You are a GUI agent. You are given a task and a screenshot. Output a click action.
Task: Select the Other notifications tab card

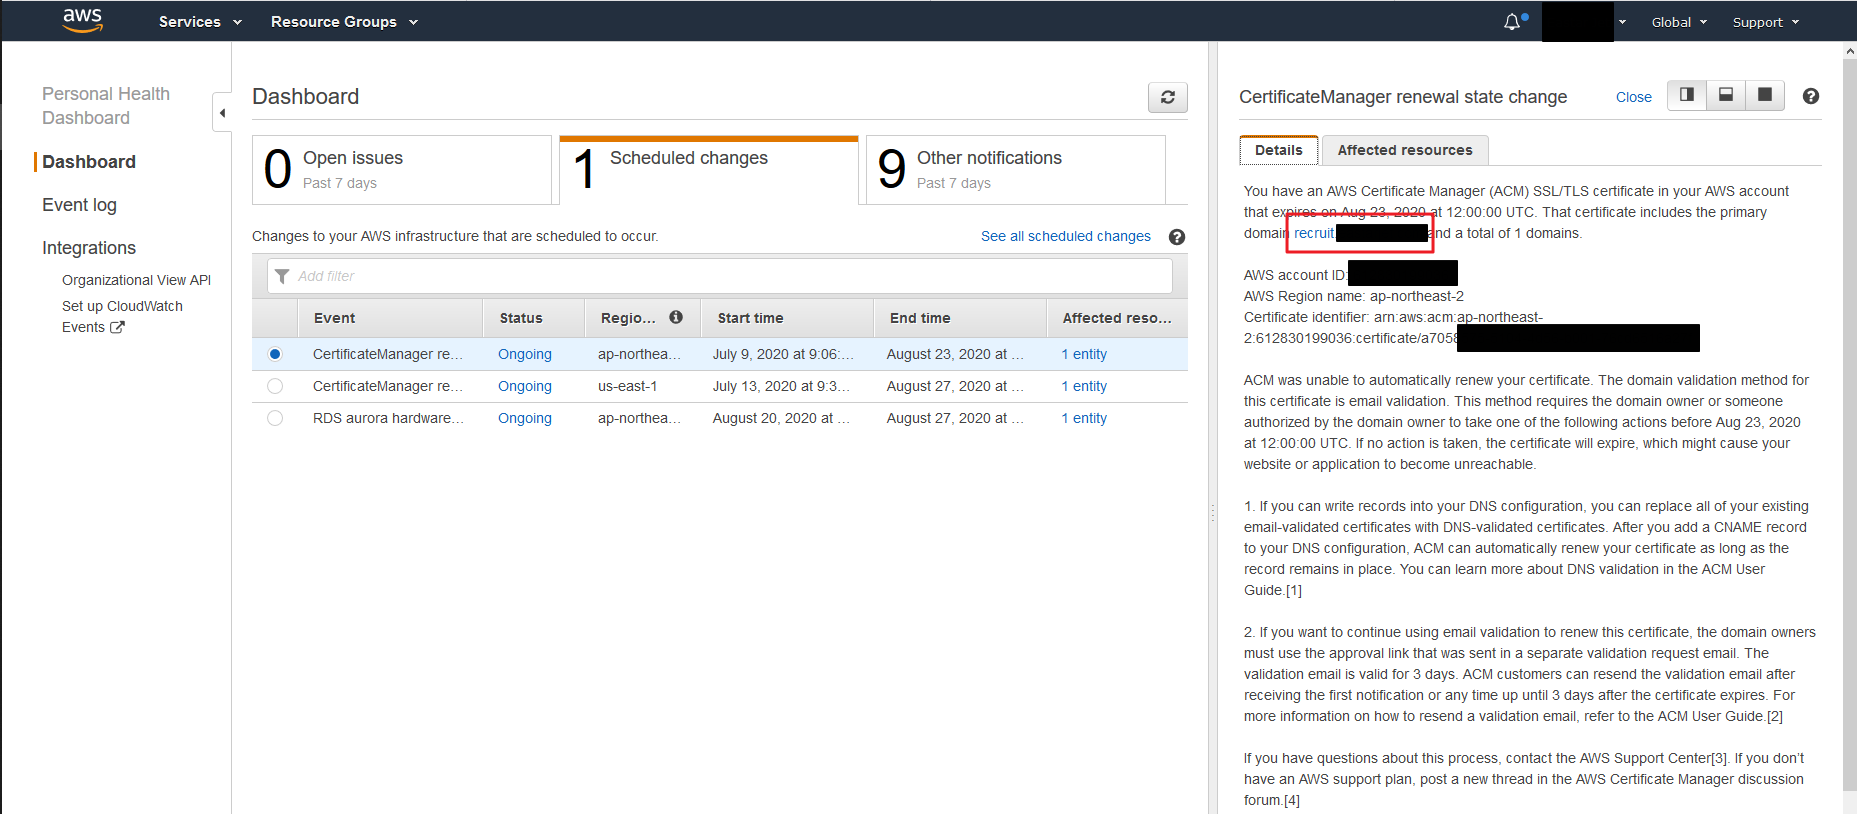1016,170
